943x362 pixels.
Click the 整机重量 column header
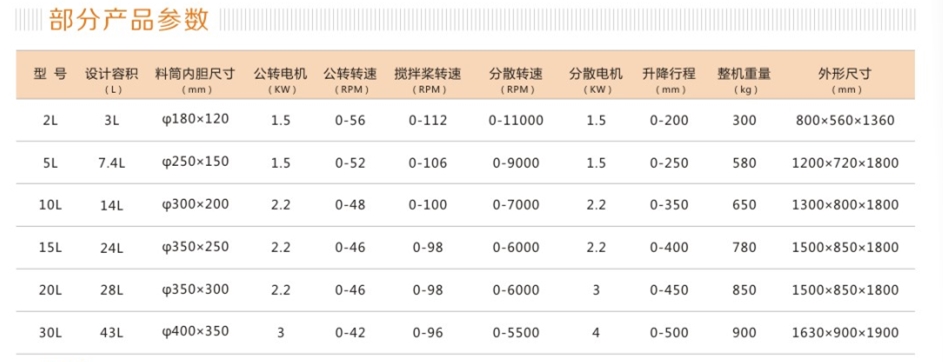click(744, 75)
